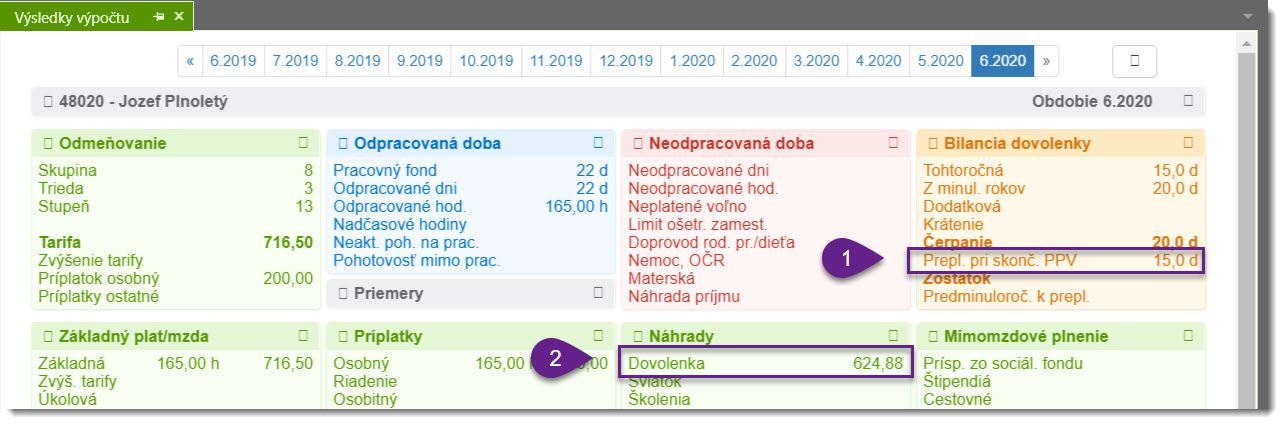Select the 5.2020 period tab
Image resolution: width=1283 pixels, height=424 pixels.
pos(939,61)
